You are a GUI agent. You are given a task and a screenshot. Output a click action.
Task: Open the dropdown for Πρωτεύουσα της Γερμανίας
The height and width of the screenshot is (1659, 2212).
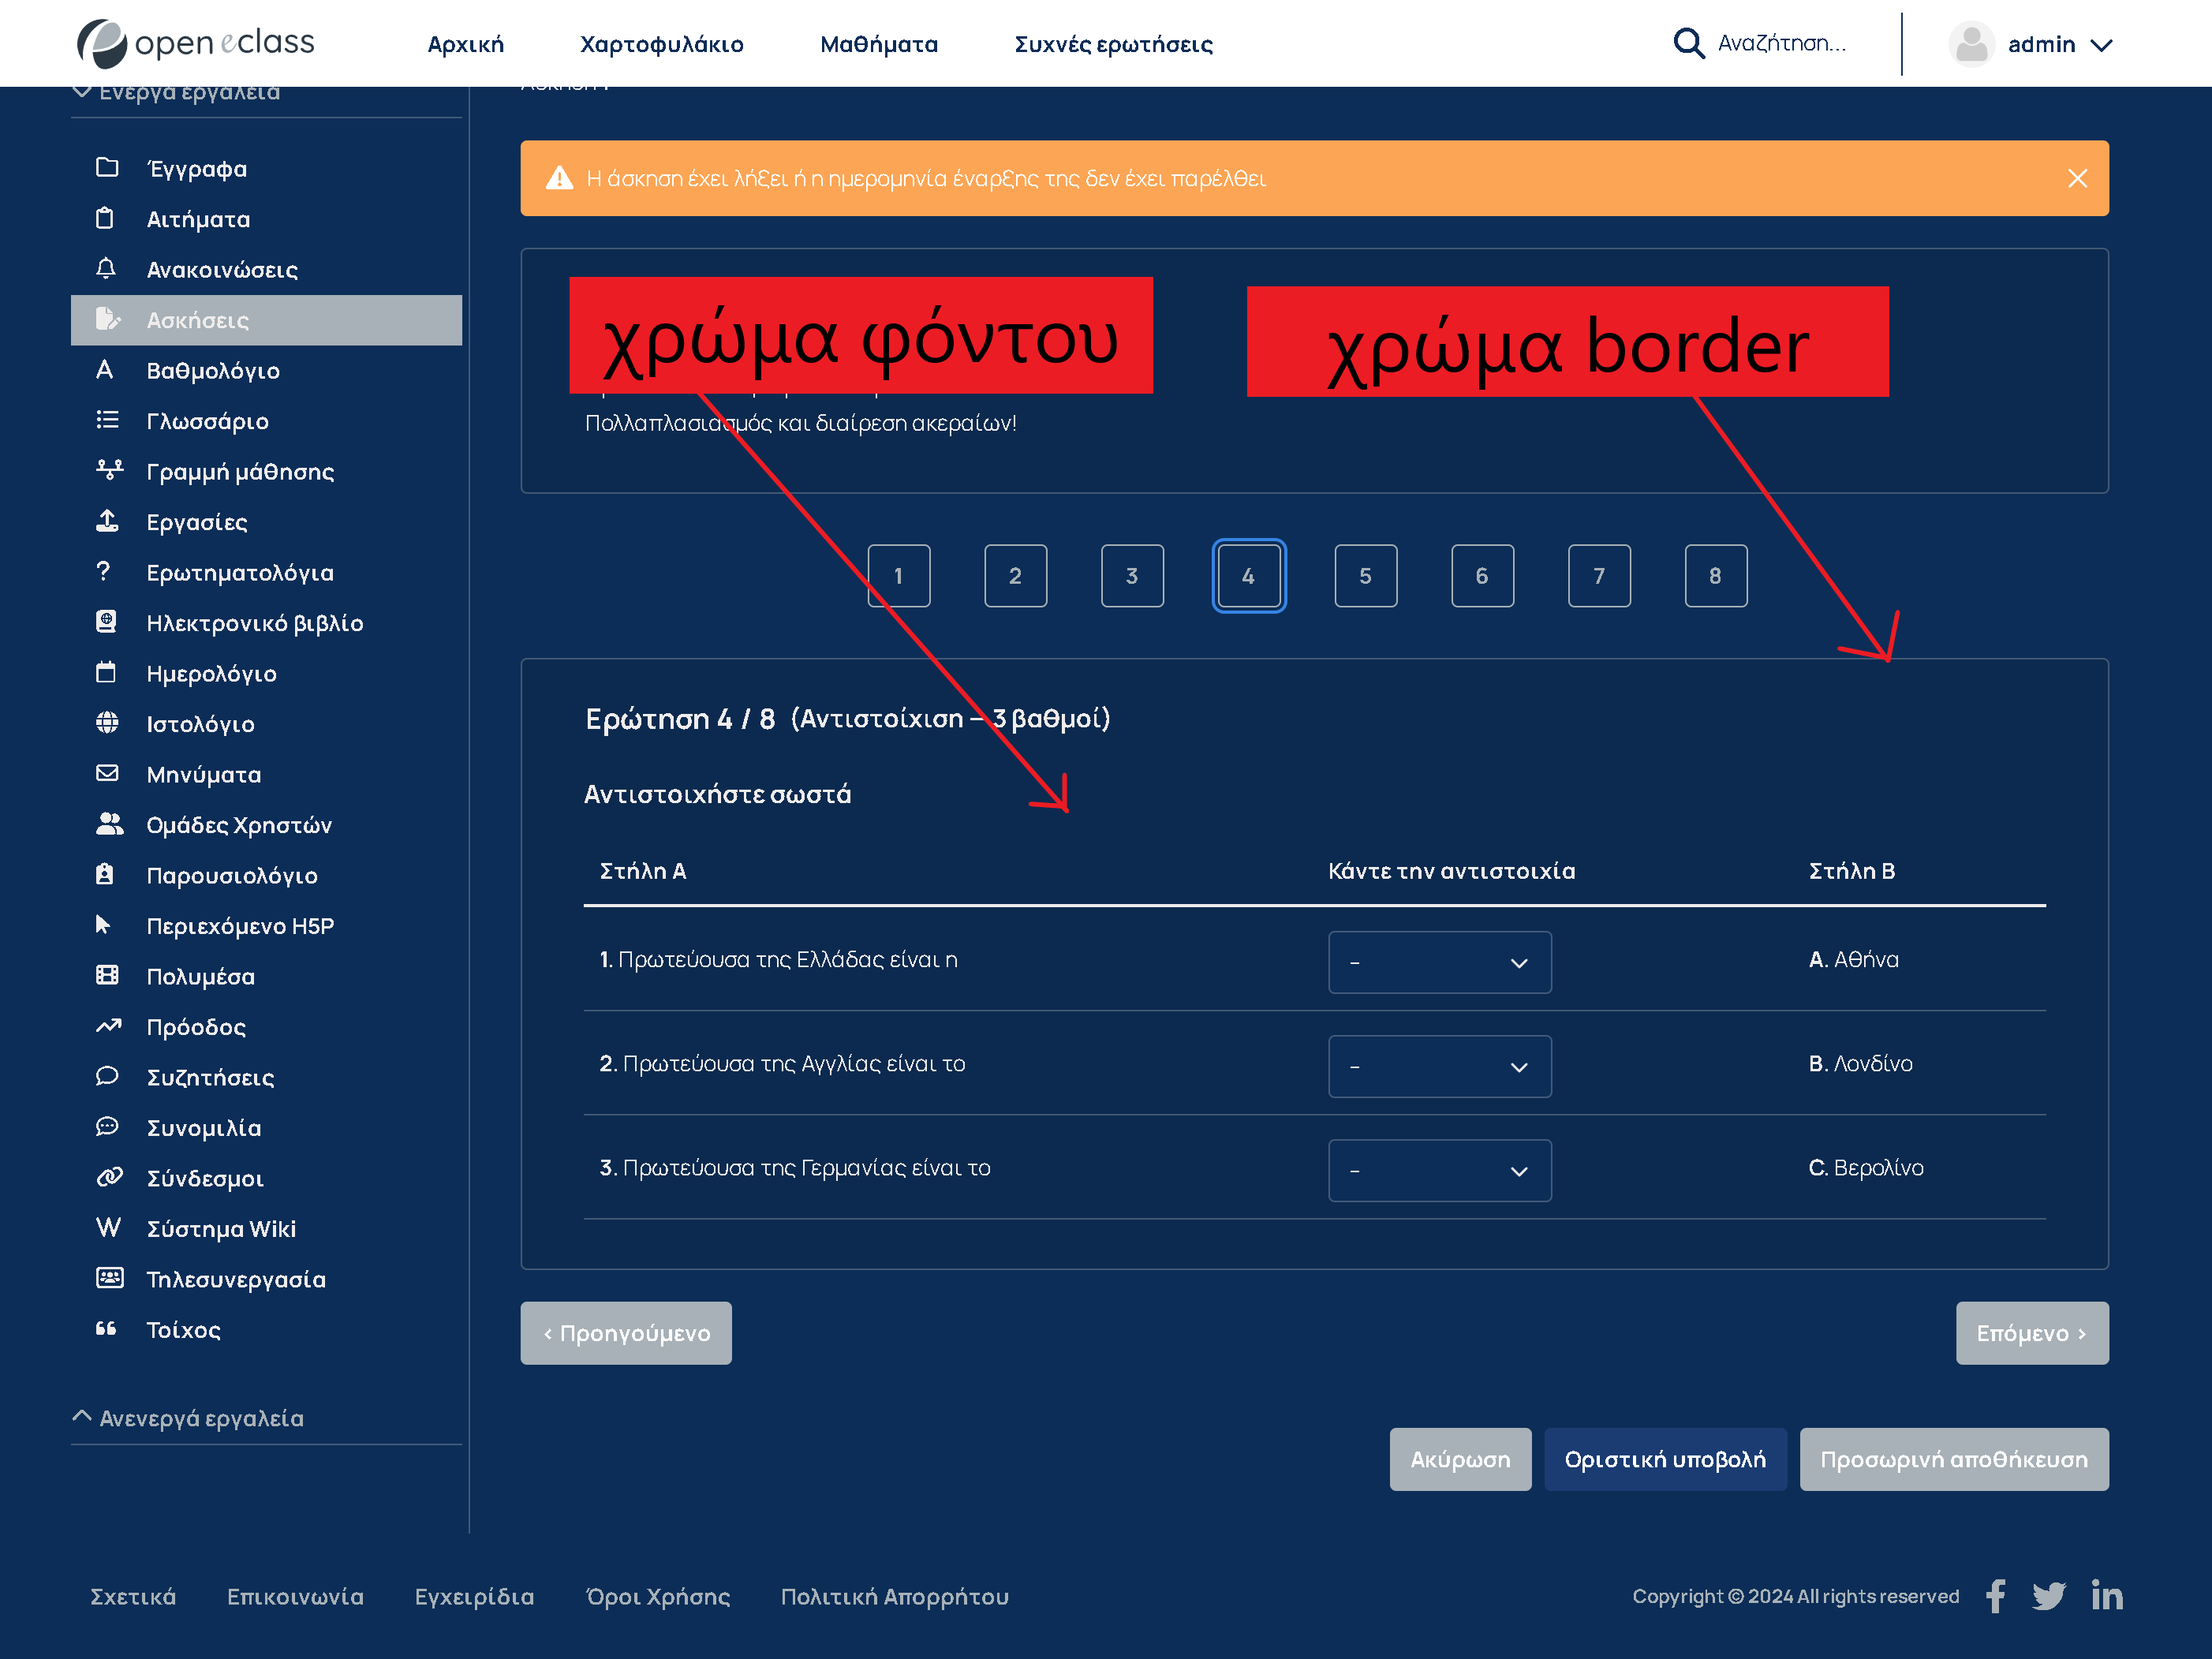[1439, 1170]
